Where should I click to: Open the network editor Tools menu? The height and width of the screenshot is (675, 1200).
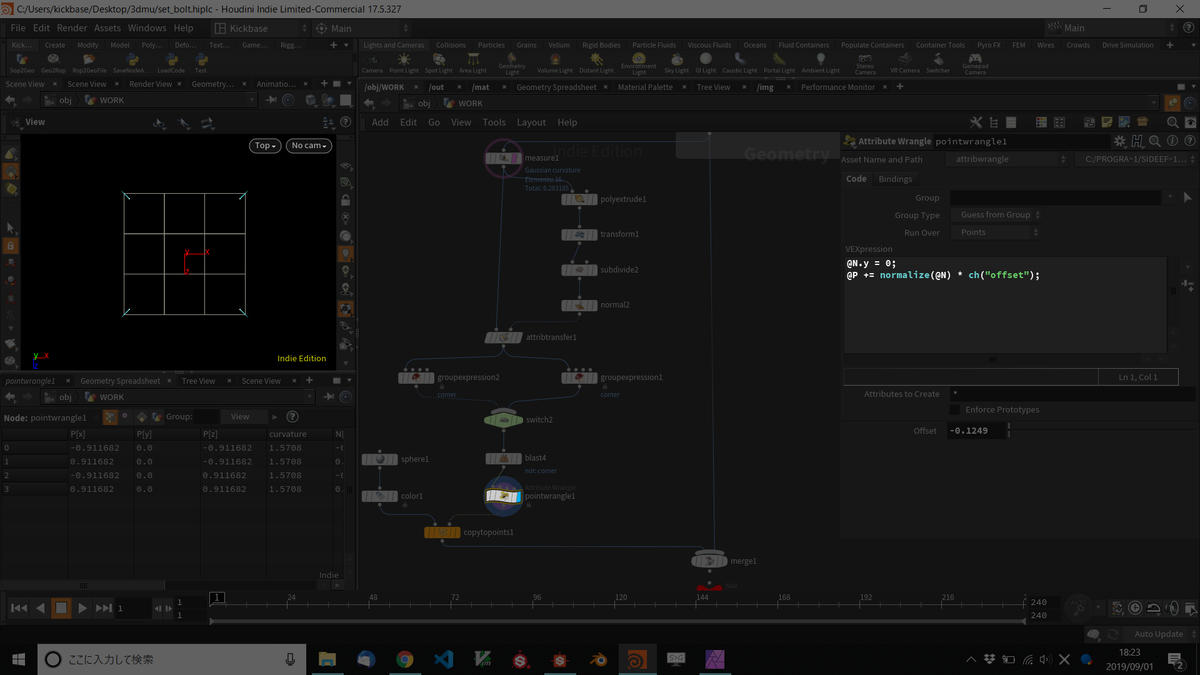coord(494,122)
